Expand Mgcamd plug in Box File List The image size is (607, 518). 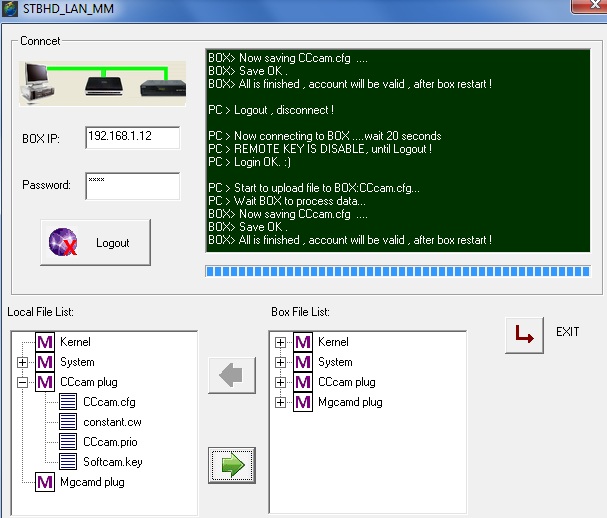(280, 402)
